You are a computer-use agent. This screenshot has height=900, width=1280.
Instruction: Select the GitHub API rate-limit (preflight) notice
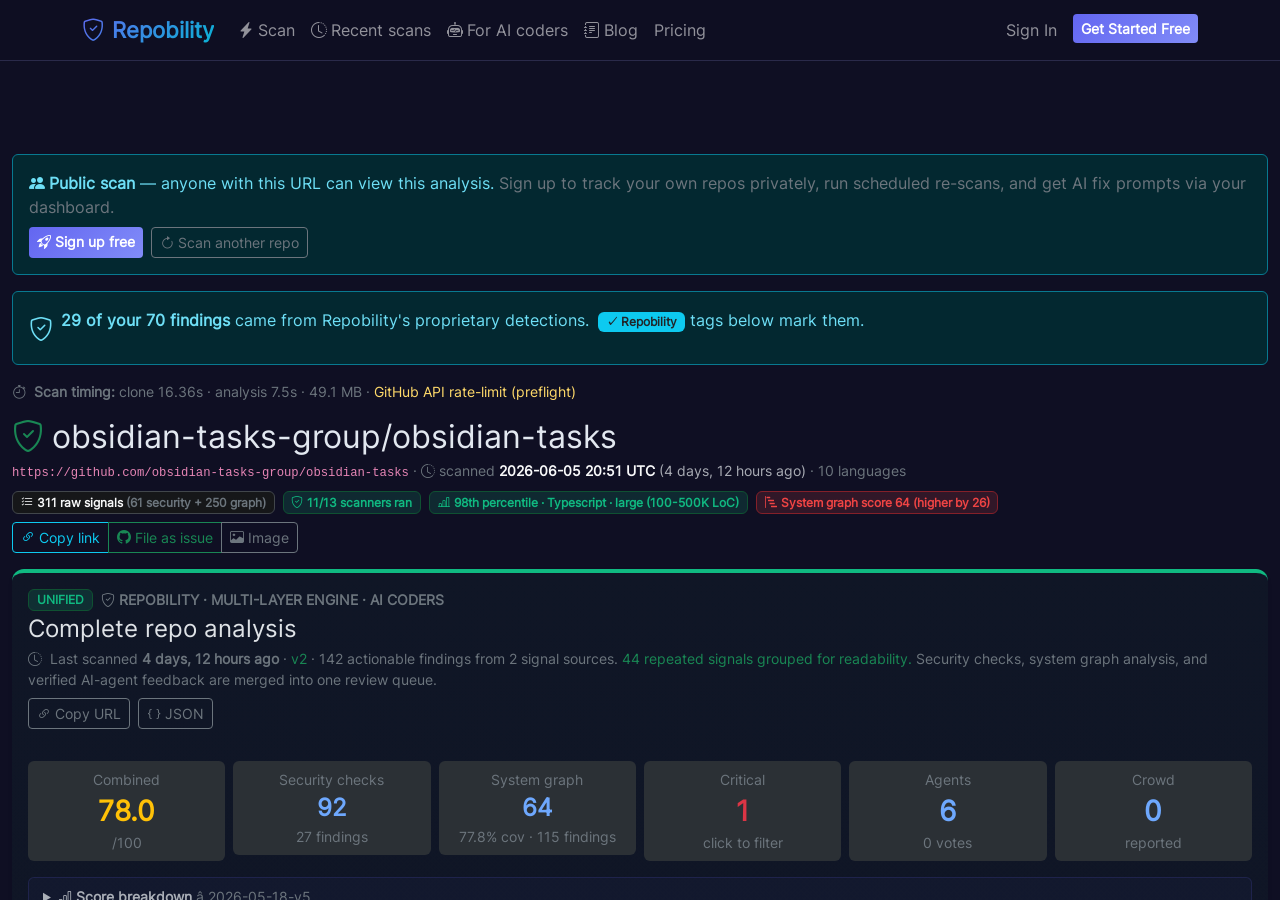[475, 392]
